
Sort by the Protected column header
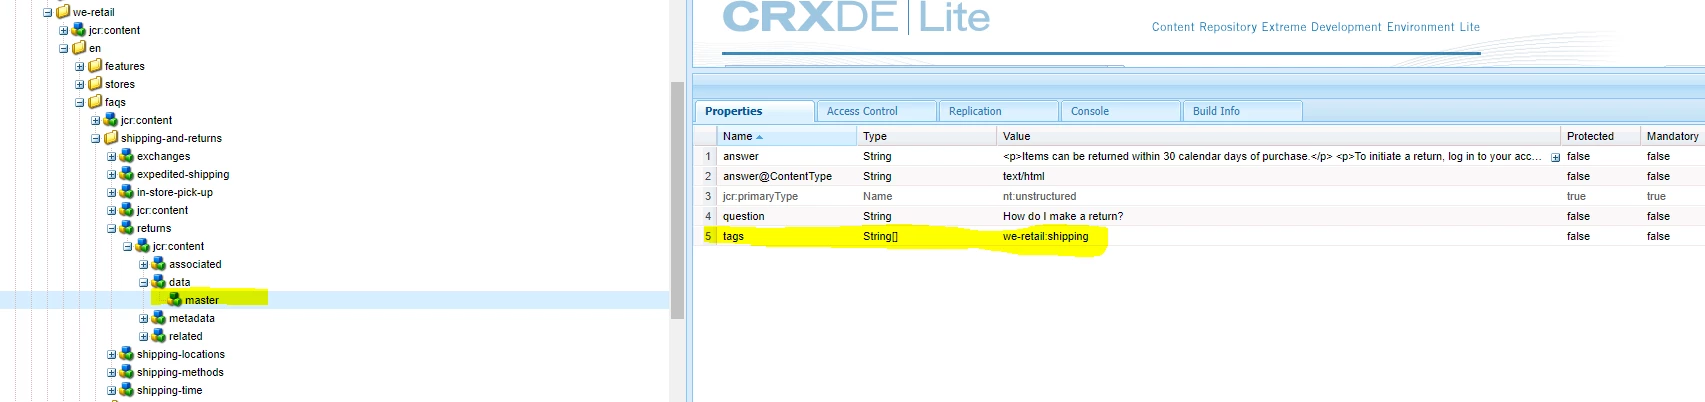(1600, 136)
